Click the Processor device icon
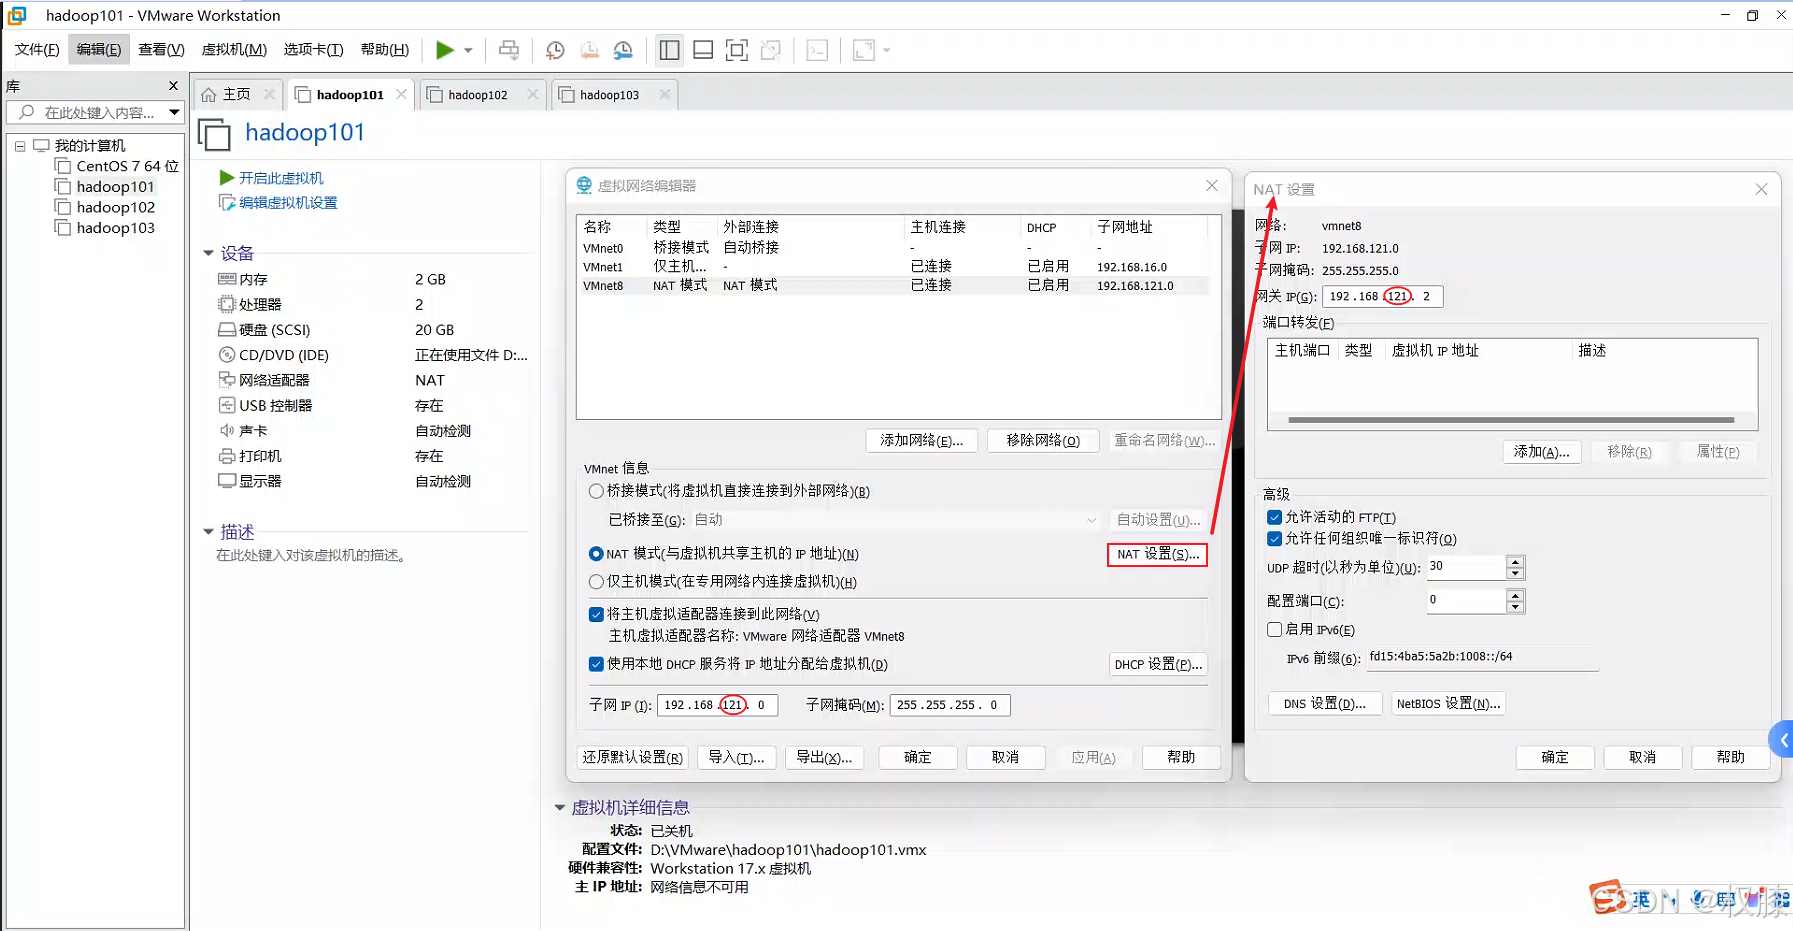The width and height of the screenshot is (1793, 931). 227,304
